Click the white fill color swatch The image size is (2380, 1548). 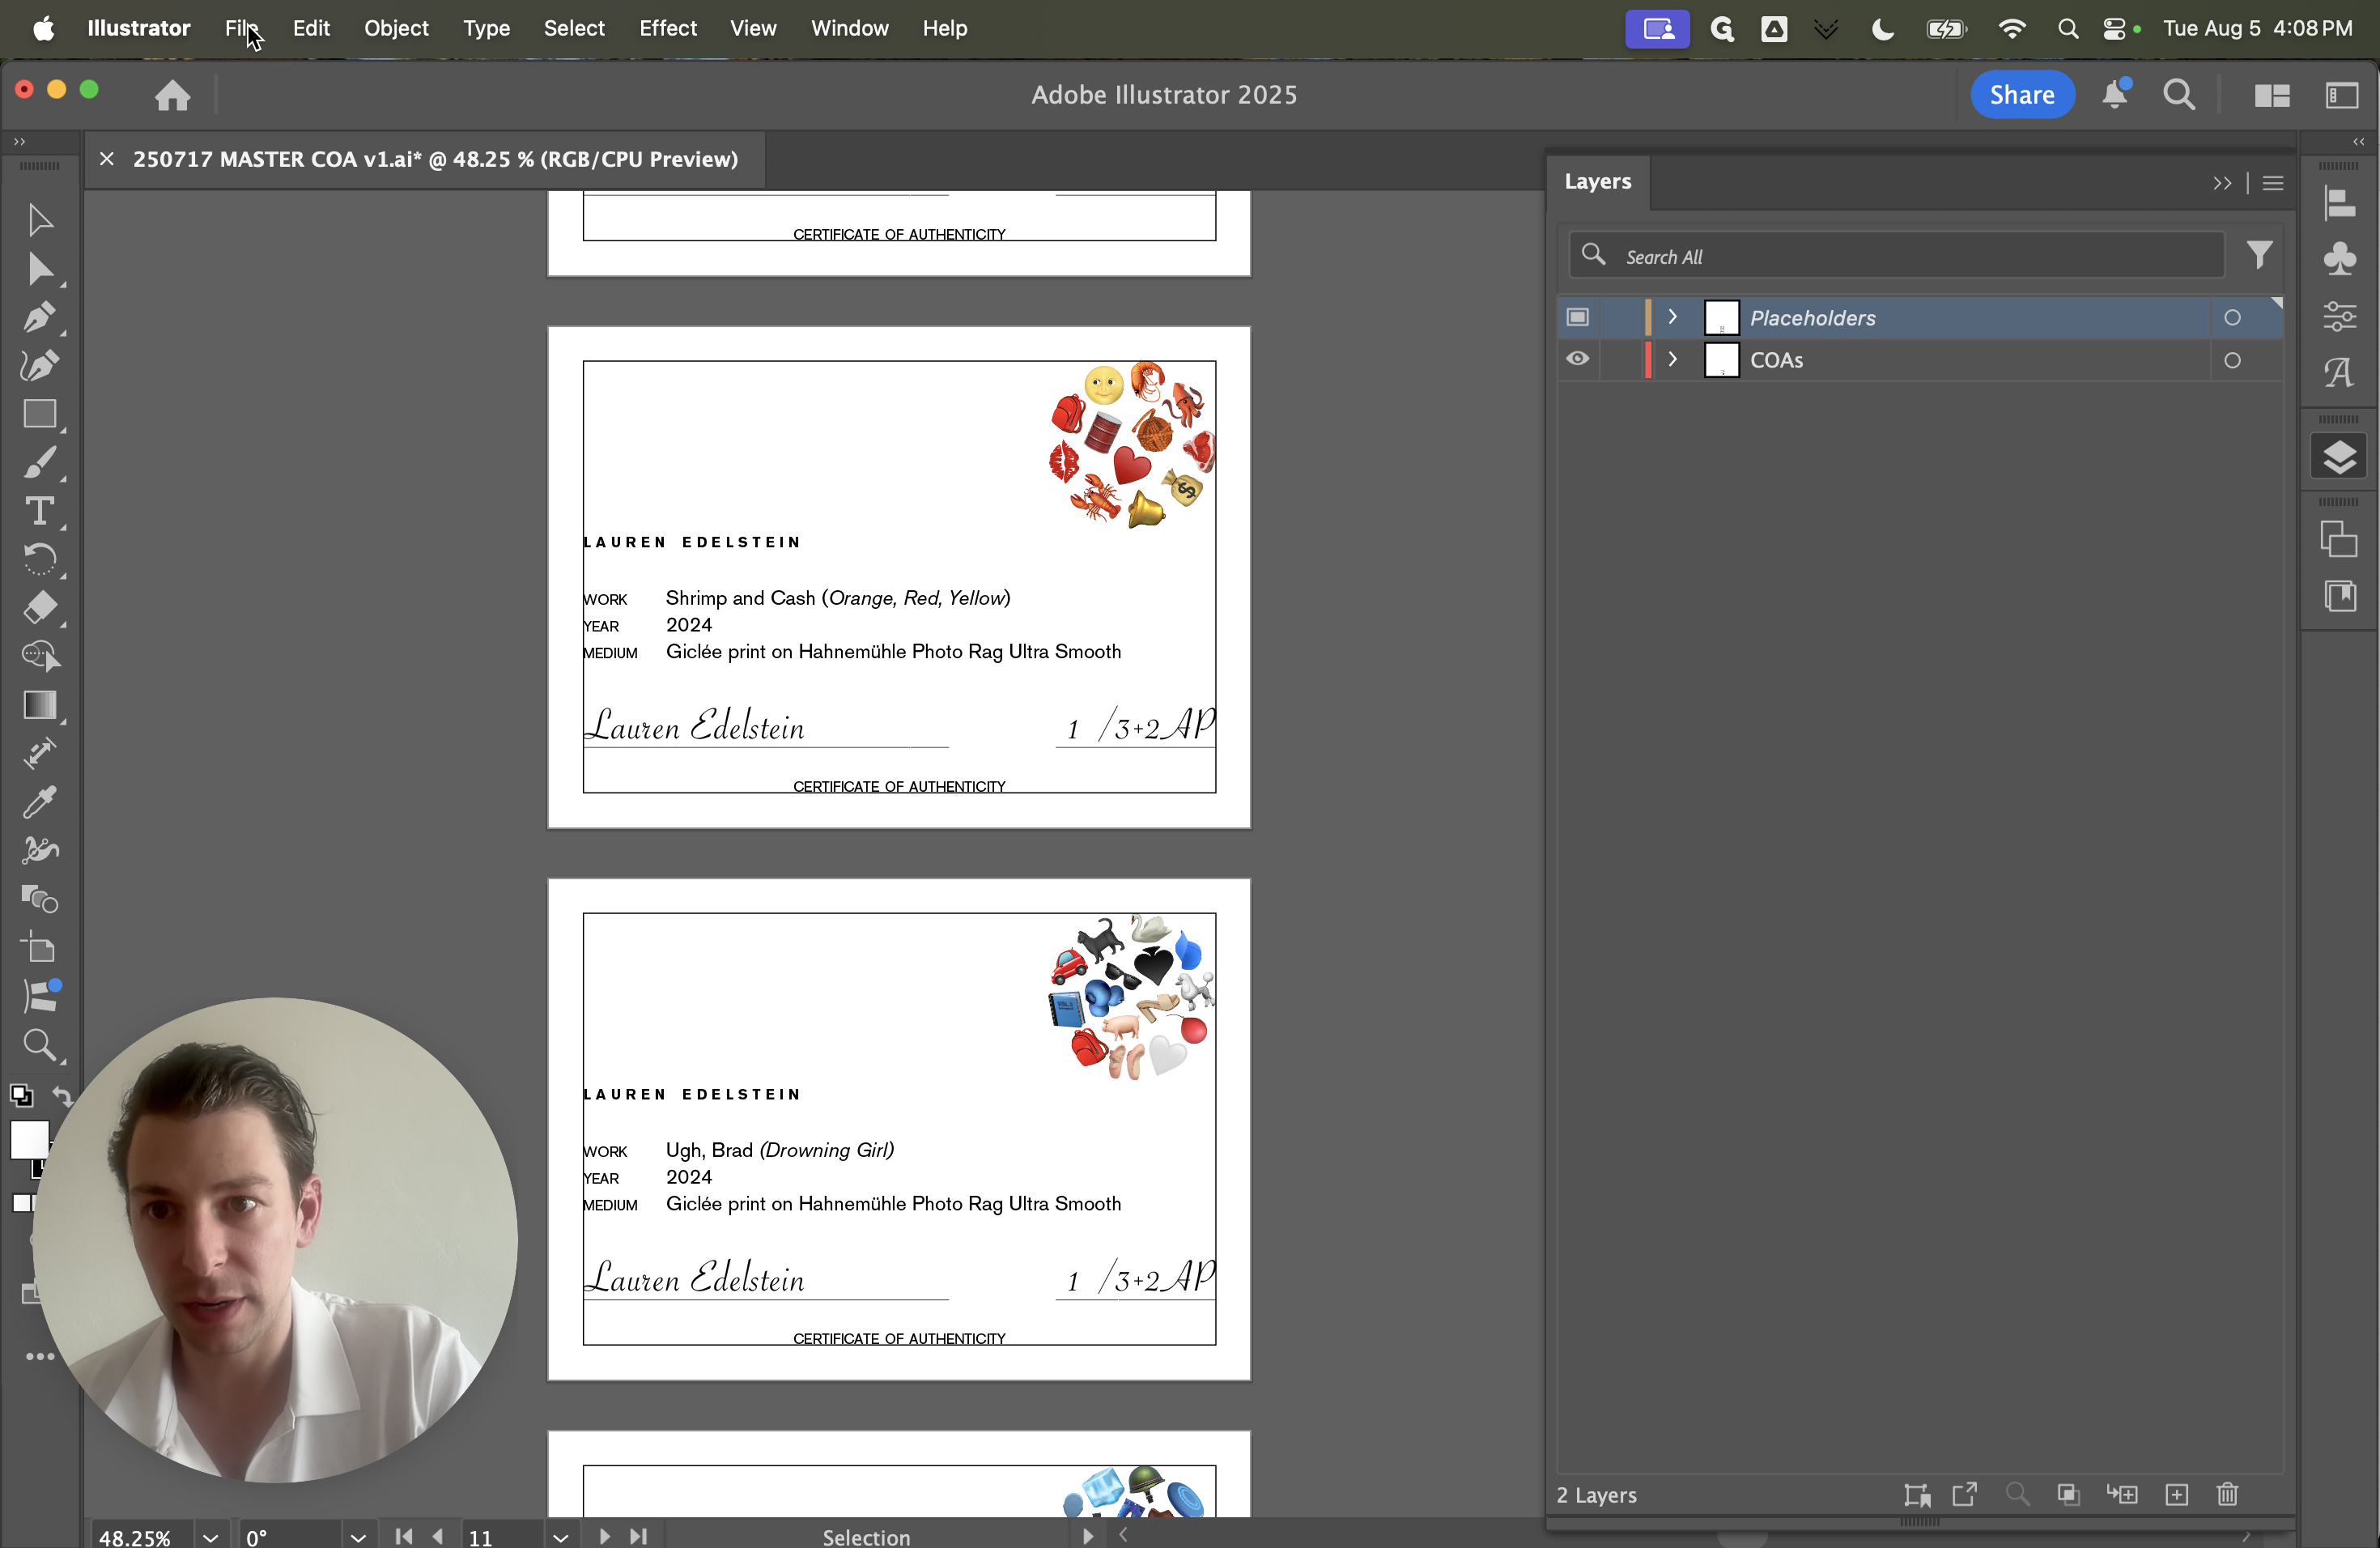[x=29, y=1139]
